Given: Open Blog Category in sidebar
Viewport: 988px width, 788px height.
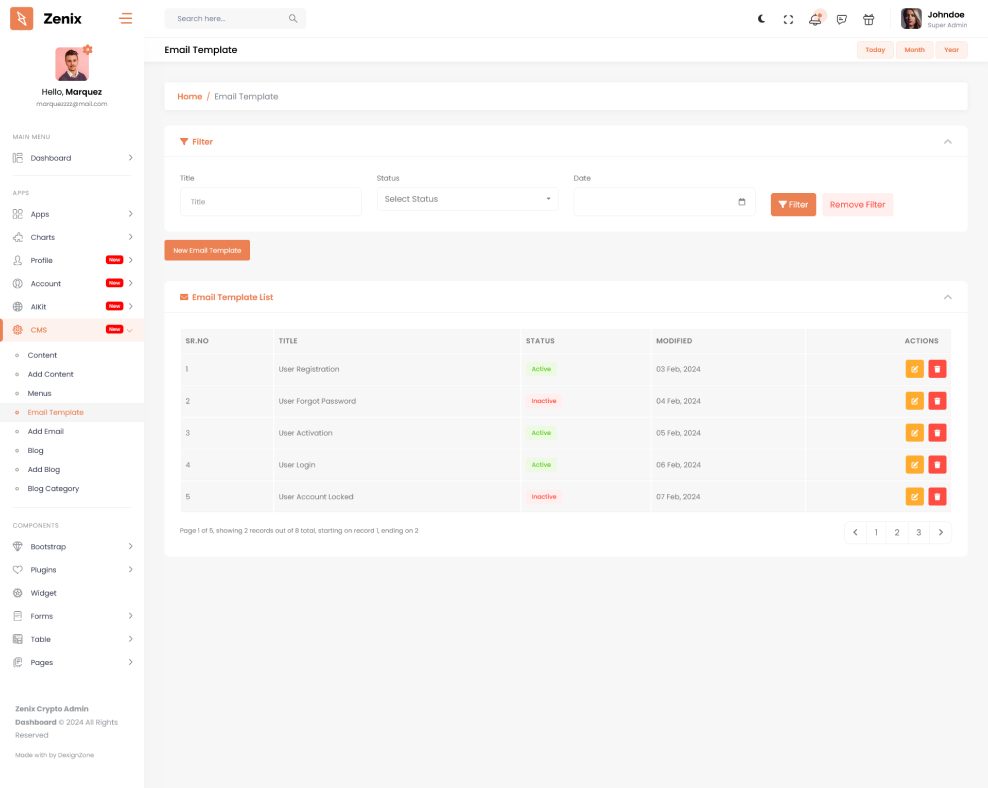Looking at the screenshot, I should click(53, 489).
